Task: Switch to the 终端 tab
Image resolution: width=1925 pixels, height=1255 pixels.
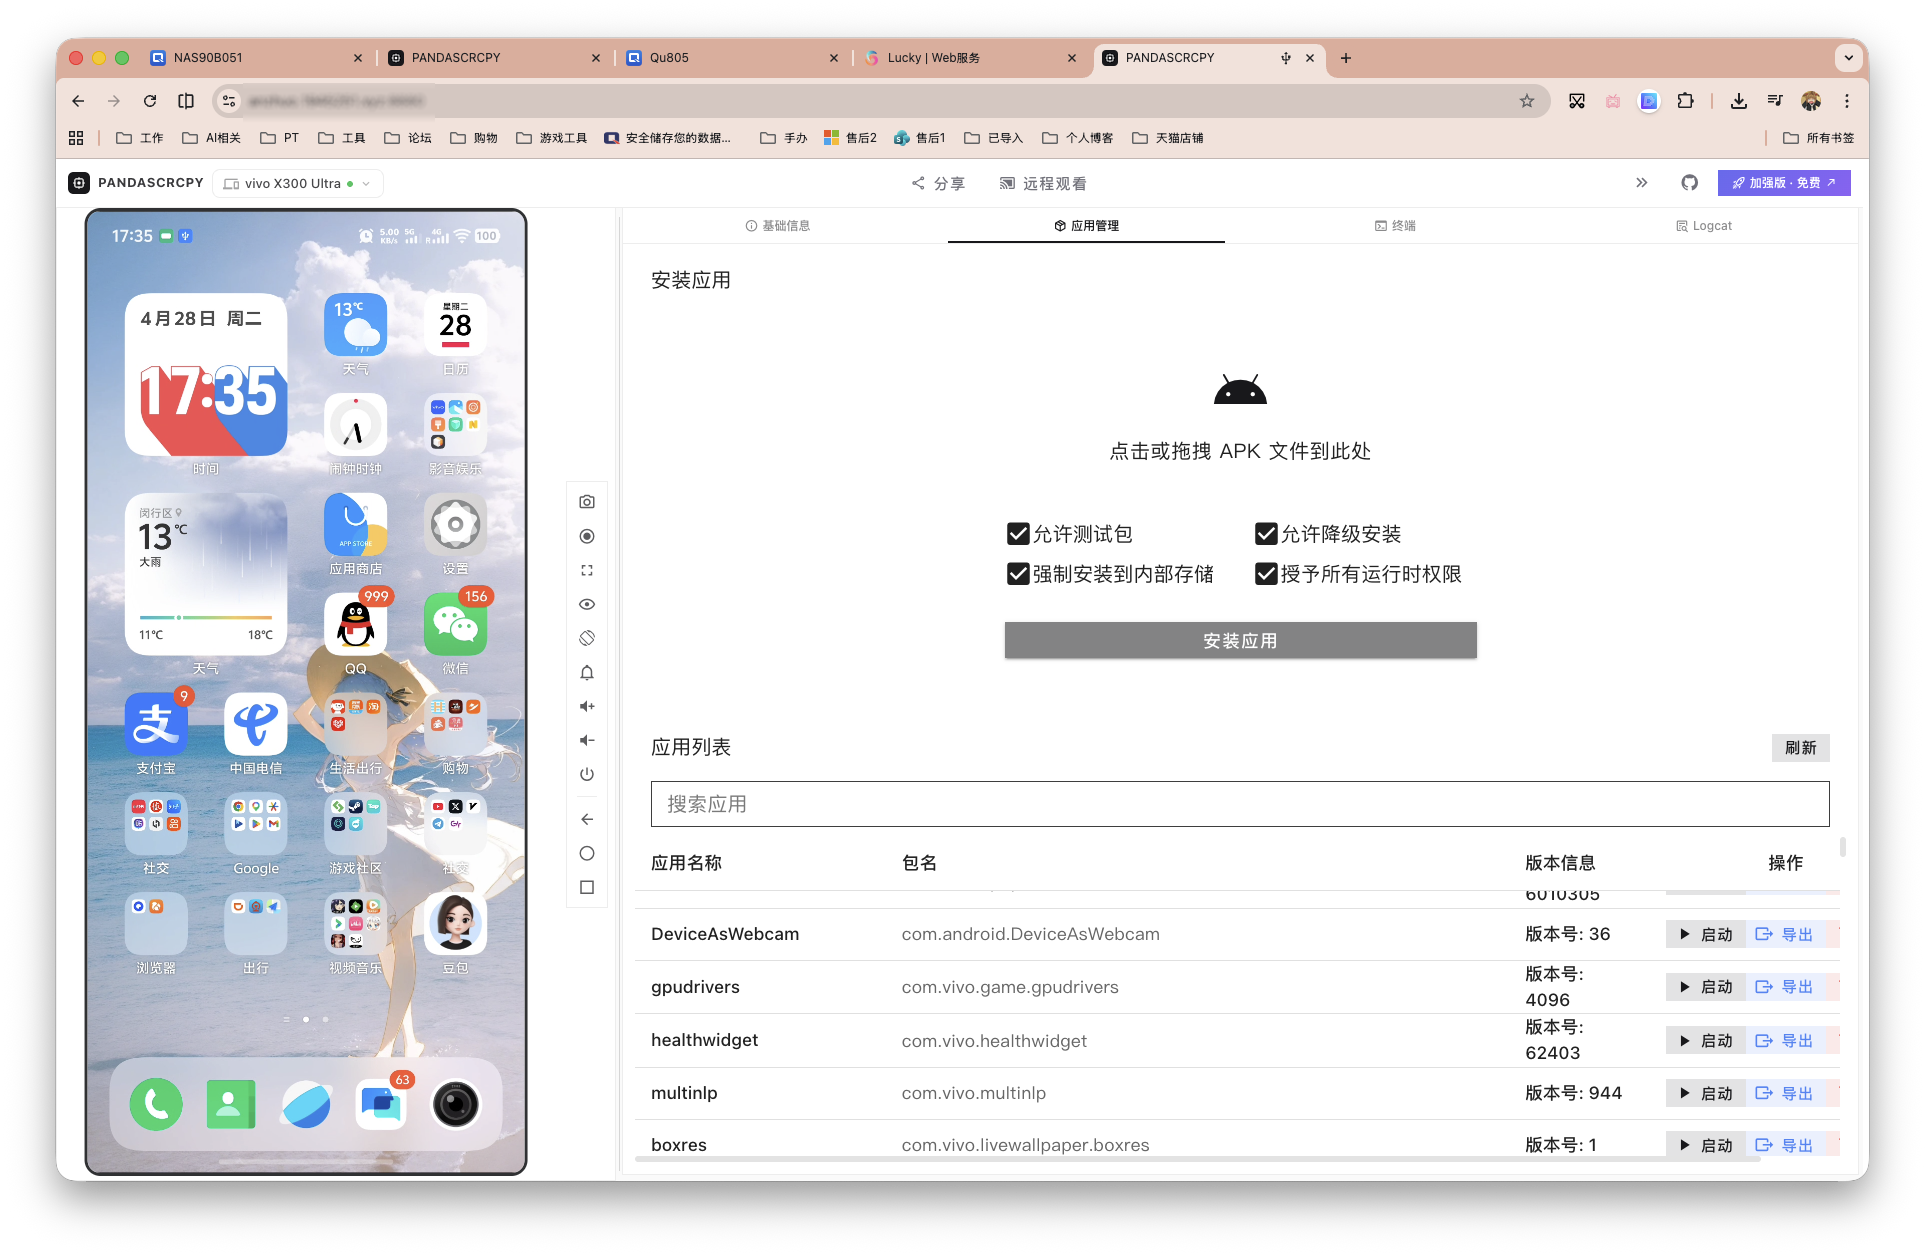Action: [1395, 225]
